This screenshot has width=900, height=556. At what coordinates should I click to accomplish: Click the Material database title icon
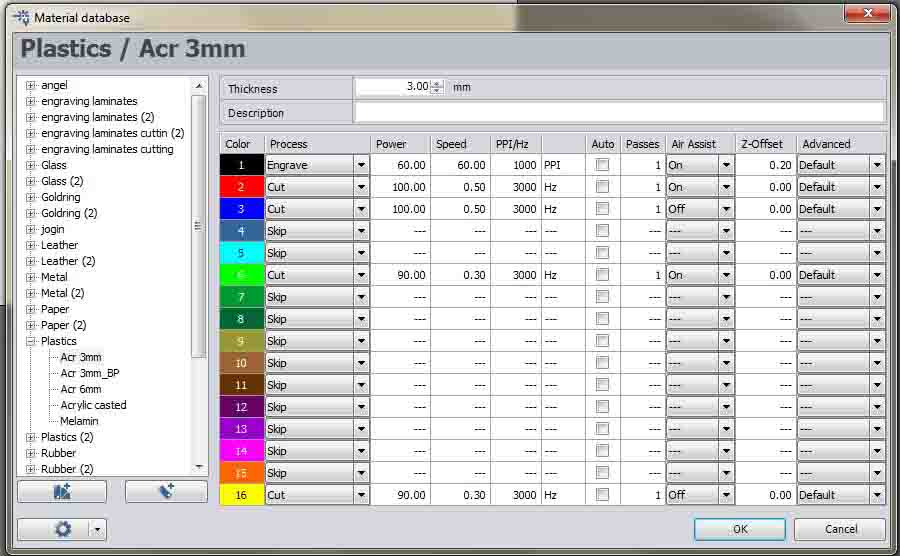(x=22, y=18)
